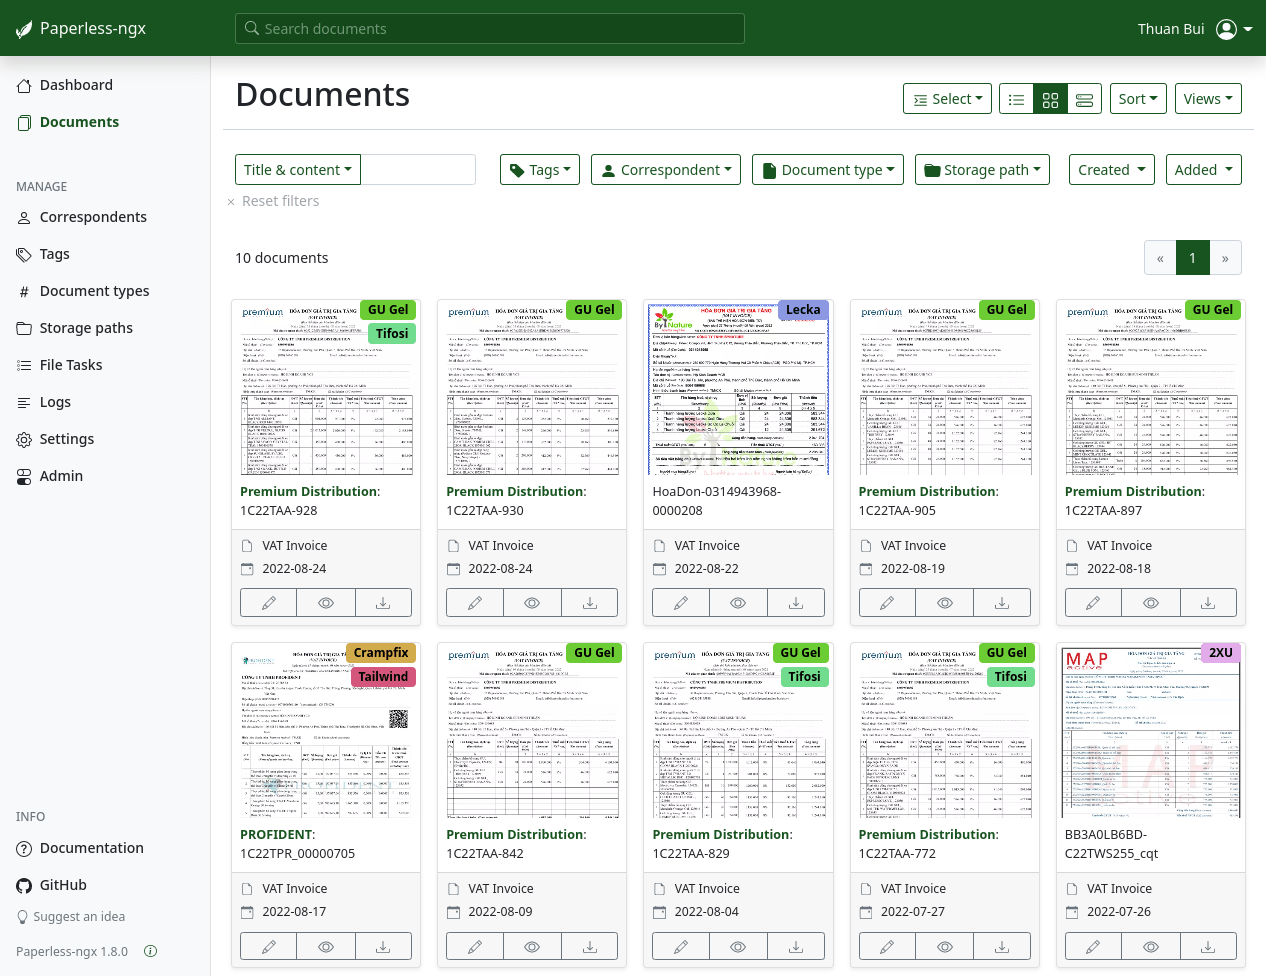The height and width of the screenshot is (977, 1266).
Task: Click the Tailwind tag on PROFIDENT document
Action: [x=383, y=677]
